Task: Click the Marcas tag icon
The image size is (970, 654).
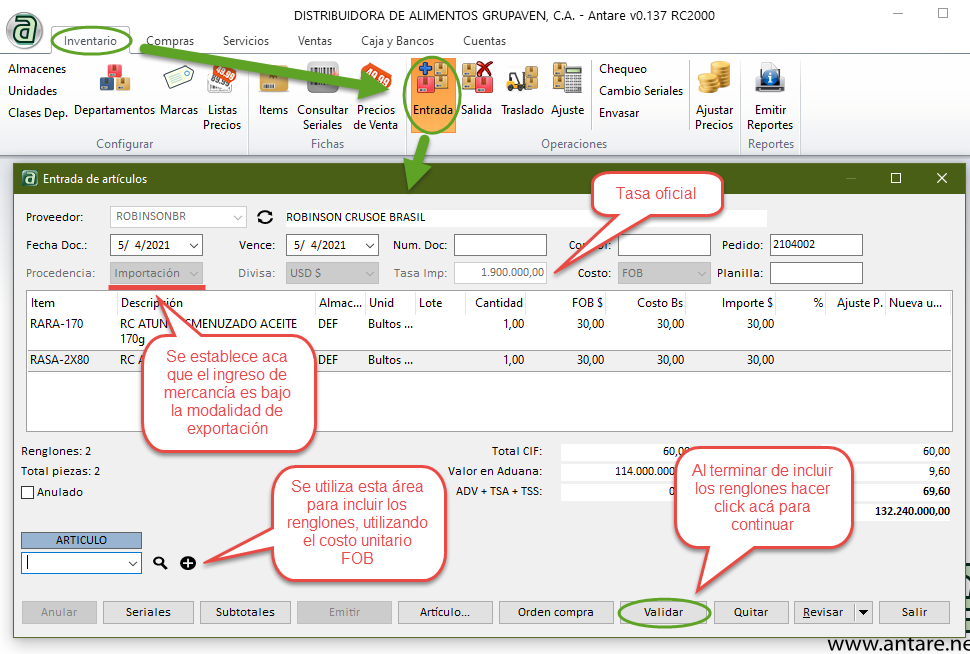Action: point(179,79)
